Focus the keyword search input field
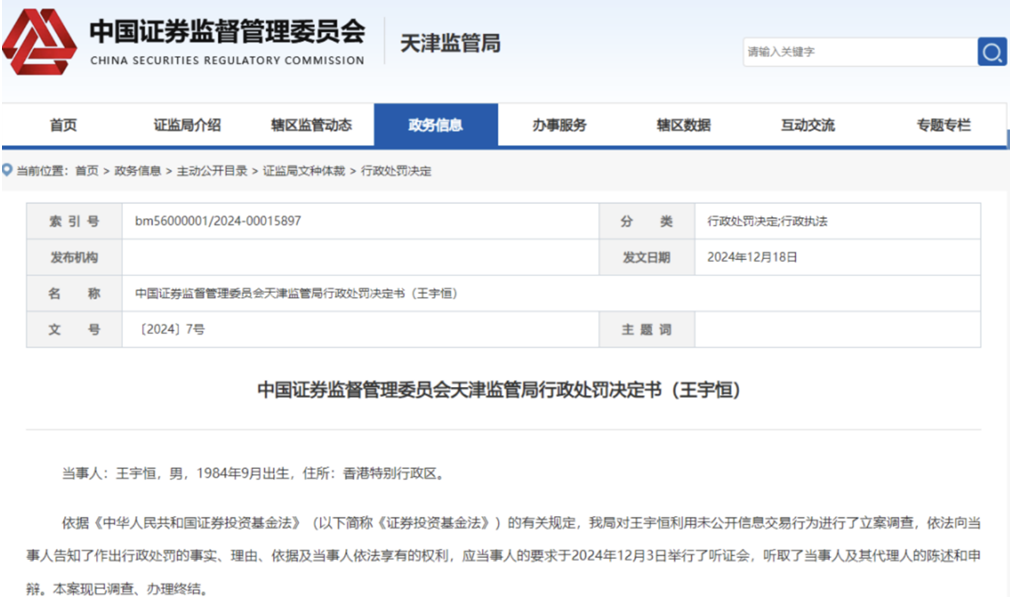 860,52
